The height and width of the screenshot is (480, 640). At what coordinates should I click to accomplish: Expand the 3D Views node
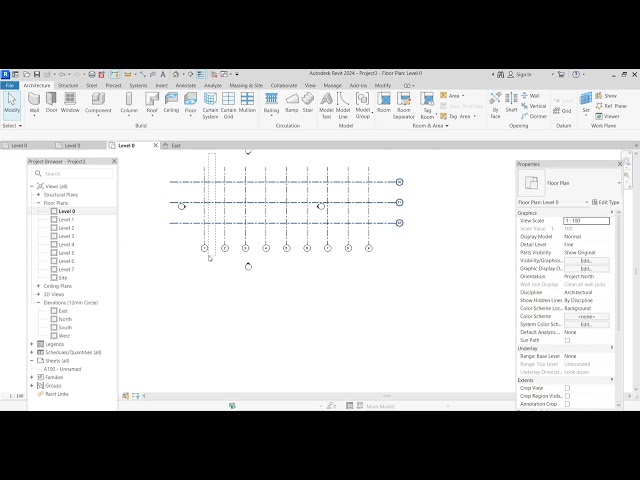pyautogui.click(x=38, y=294)
